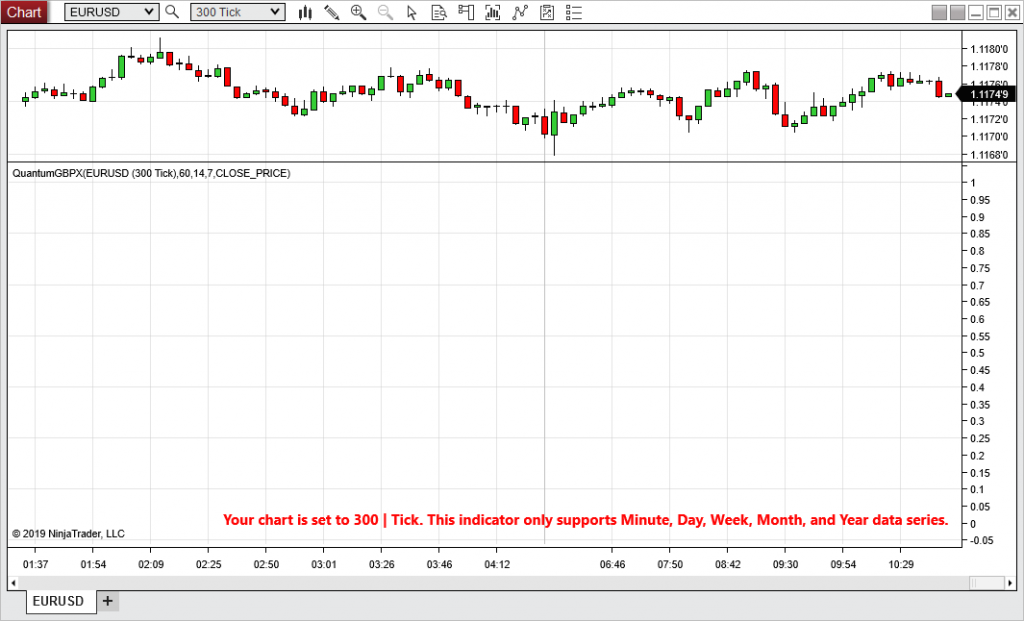Activate the zoom in tool
Screen dimensions: 1024x621
[358, 12]
